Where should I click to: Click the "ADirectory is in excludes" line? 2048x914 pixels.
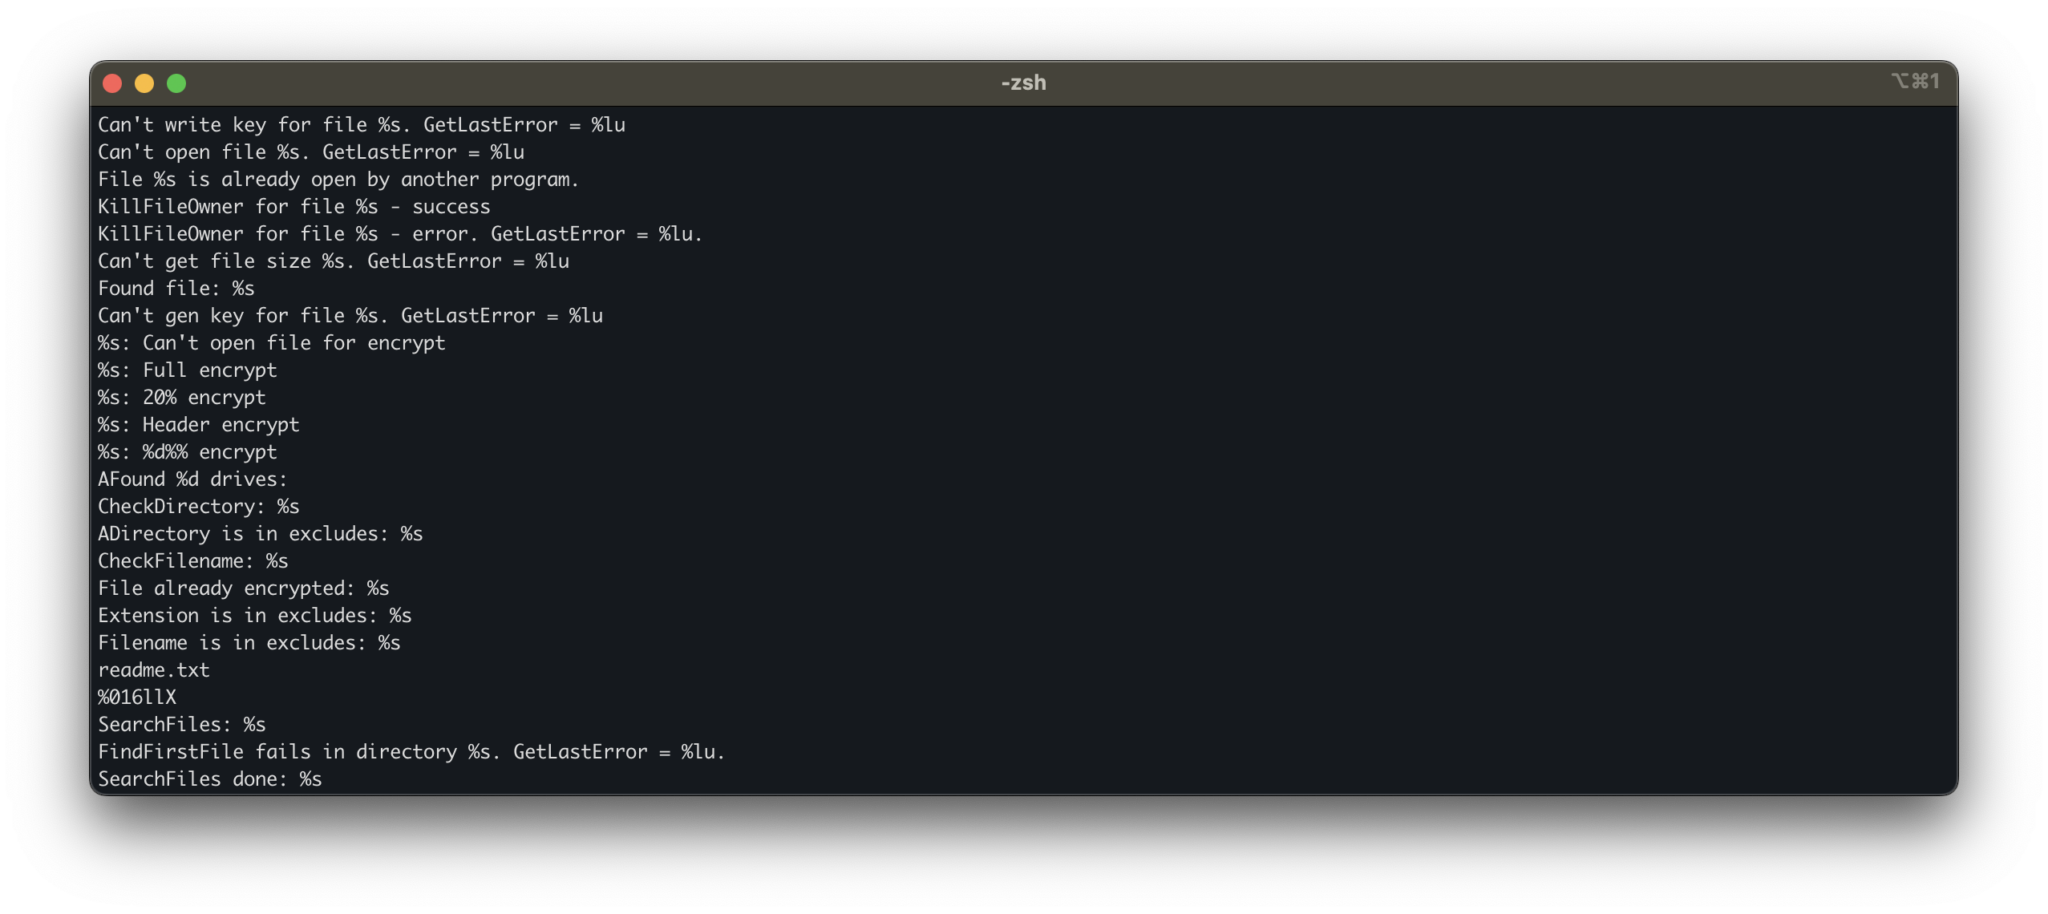pyautogui.click(x=260, y=534)
